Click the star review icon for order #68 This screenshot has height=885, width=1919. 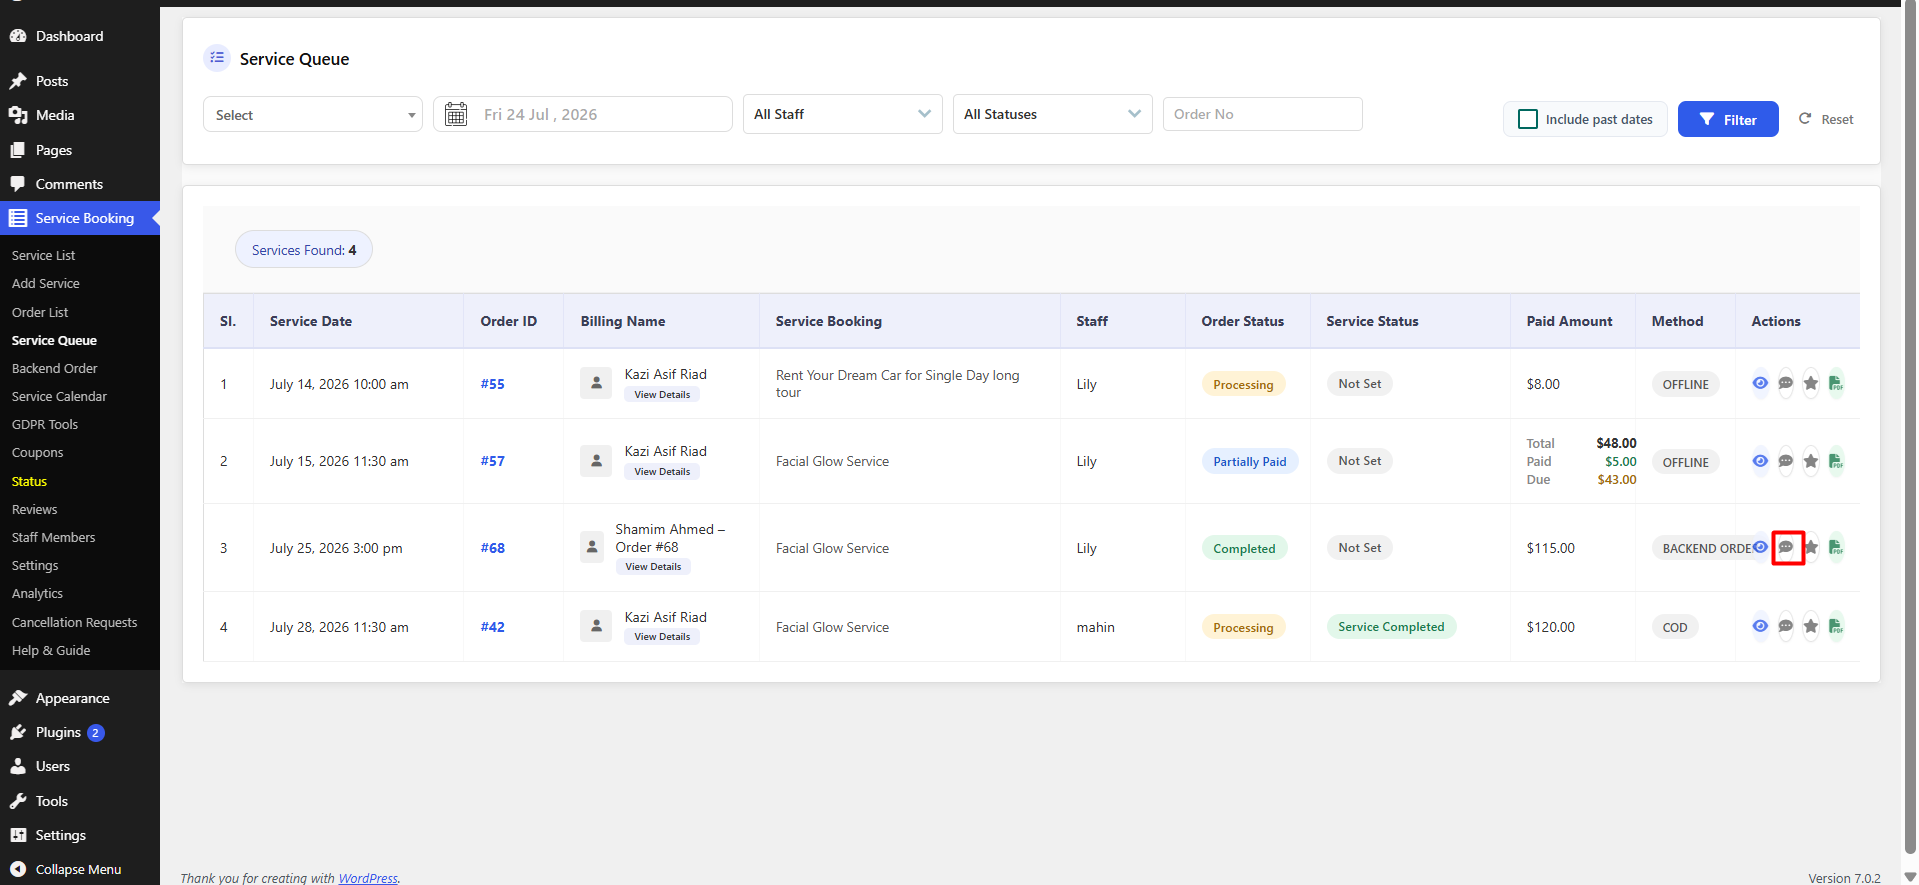(1811, 547)
